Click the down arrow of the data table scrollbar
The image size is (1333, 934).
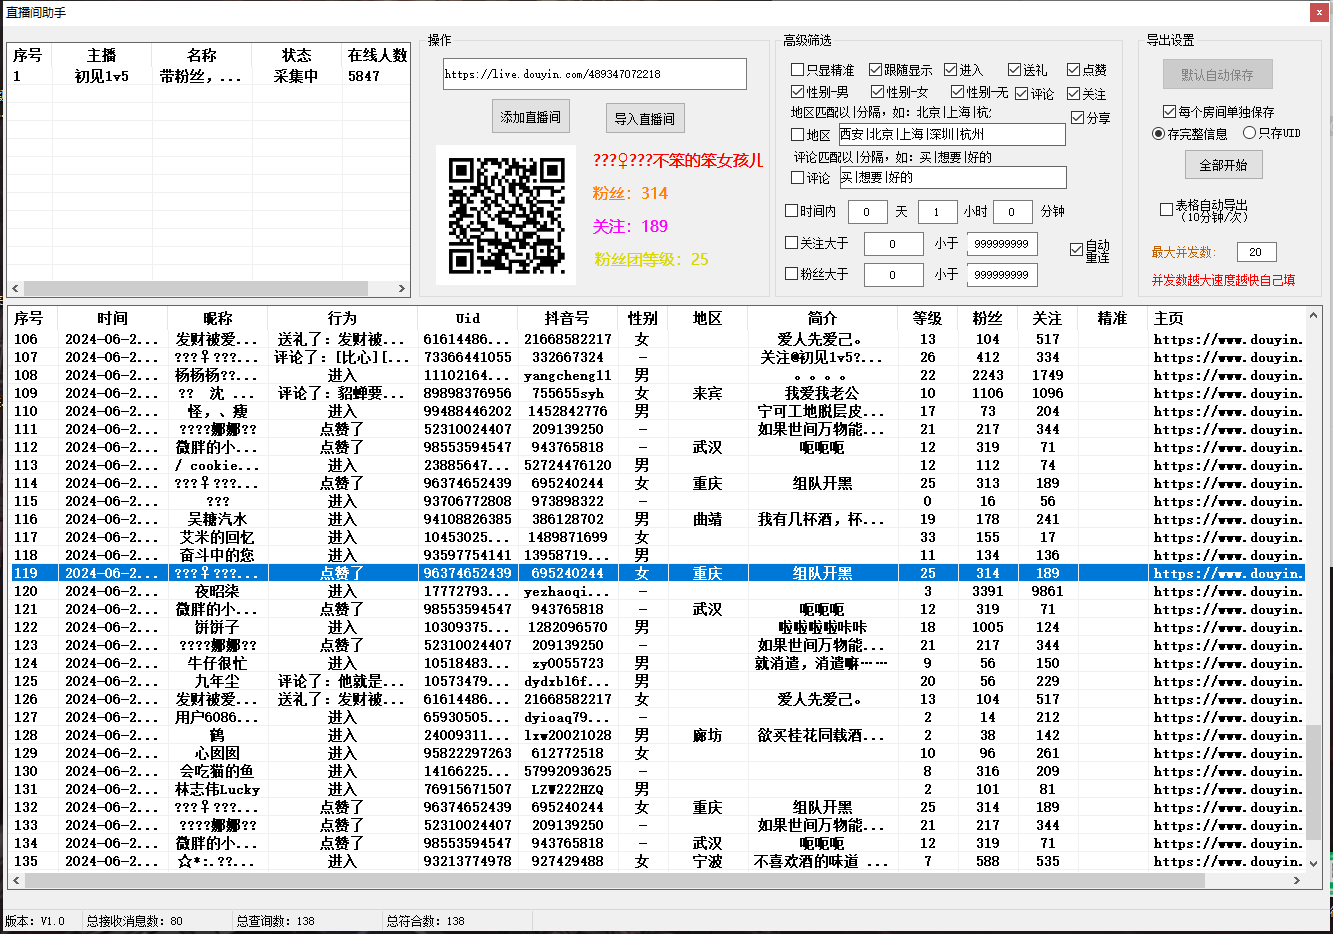tap(1313, 862)
